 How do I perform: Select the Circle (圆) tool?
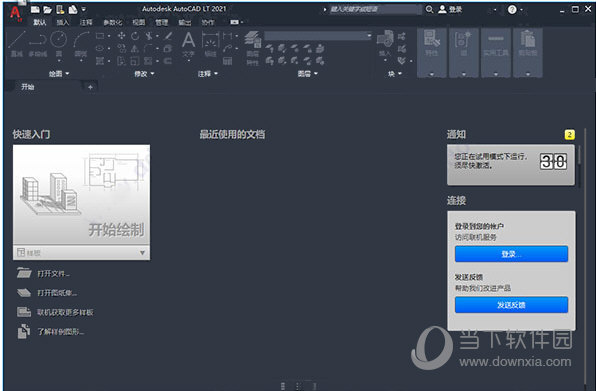[x=59, y=43]
